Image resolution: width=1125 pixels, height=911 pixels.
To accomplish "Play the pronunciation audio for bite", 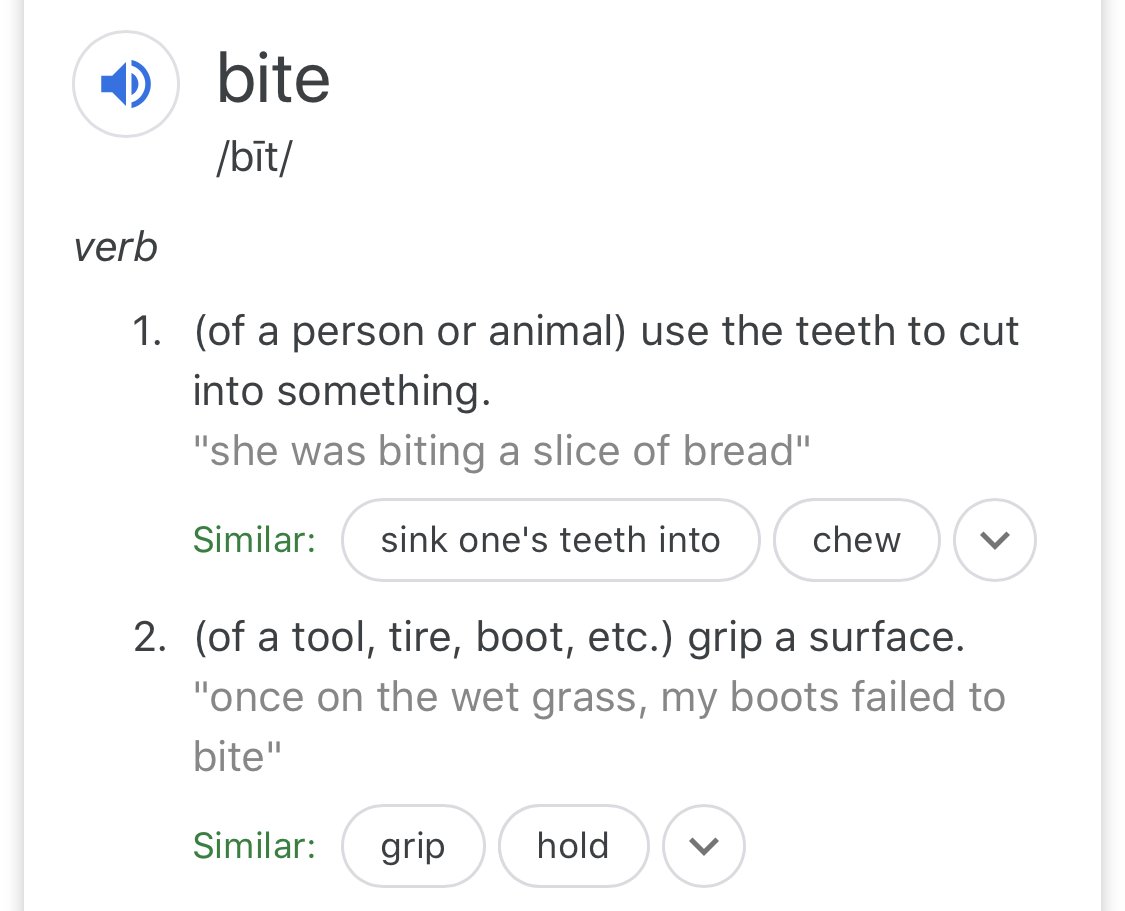I will pyautogui.click(x=126, y=84).
